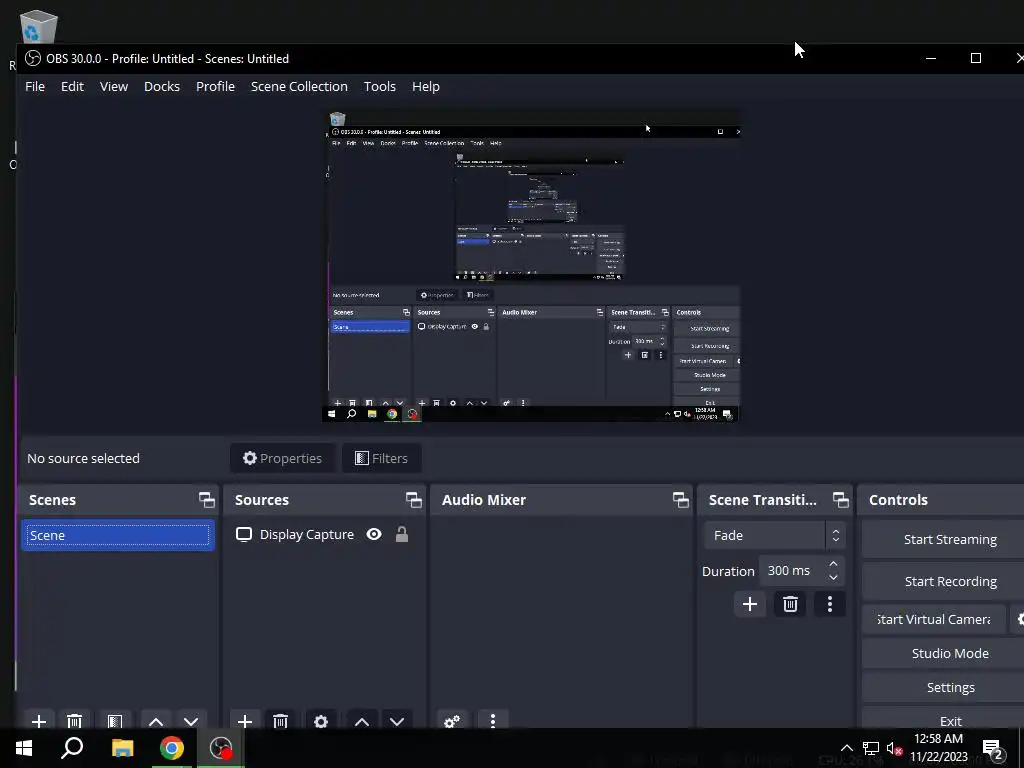Click the preview canvas display capture

tap(532, 266)
